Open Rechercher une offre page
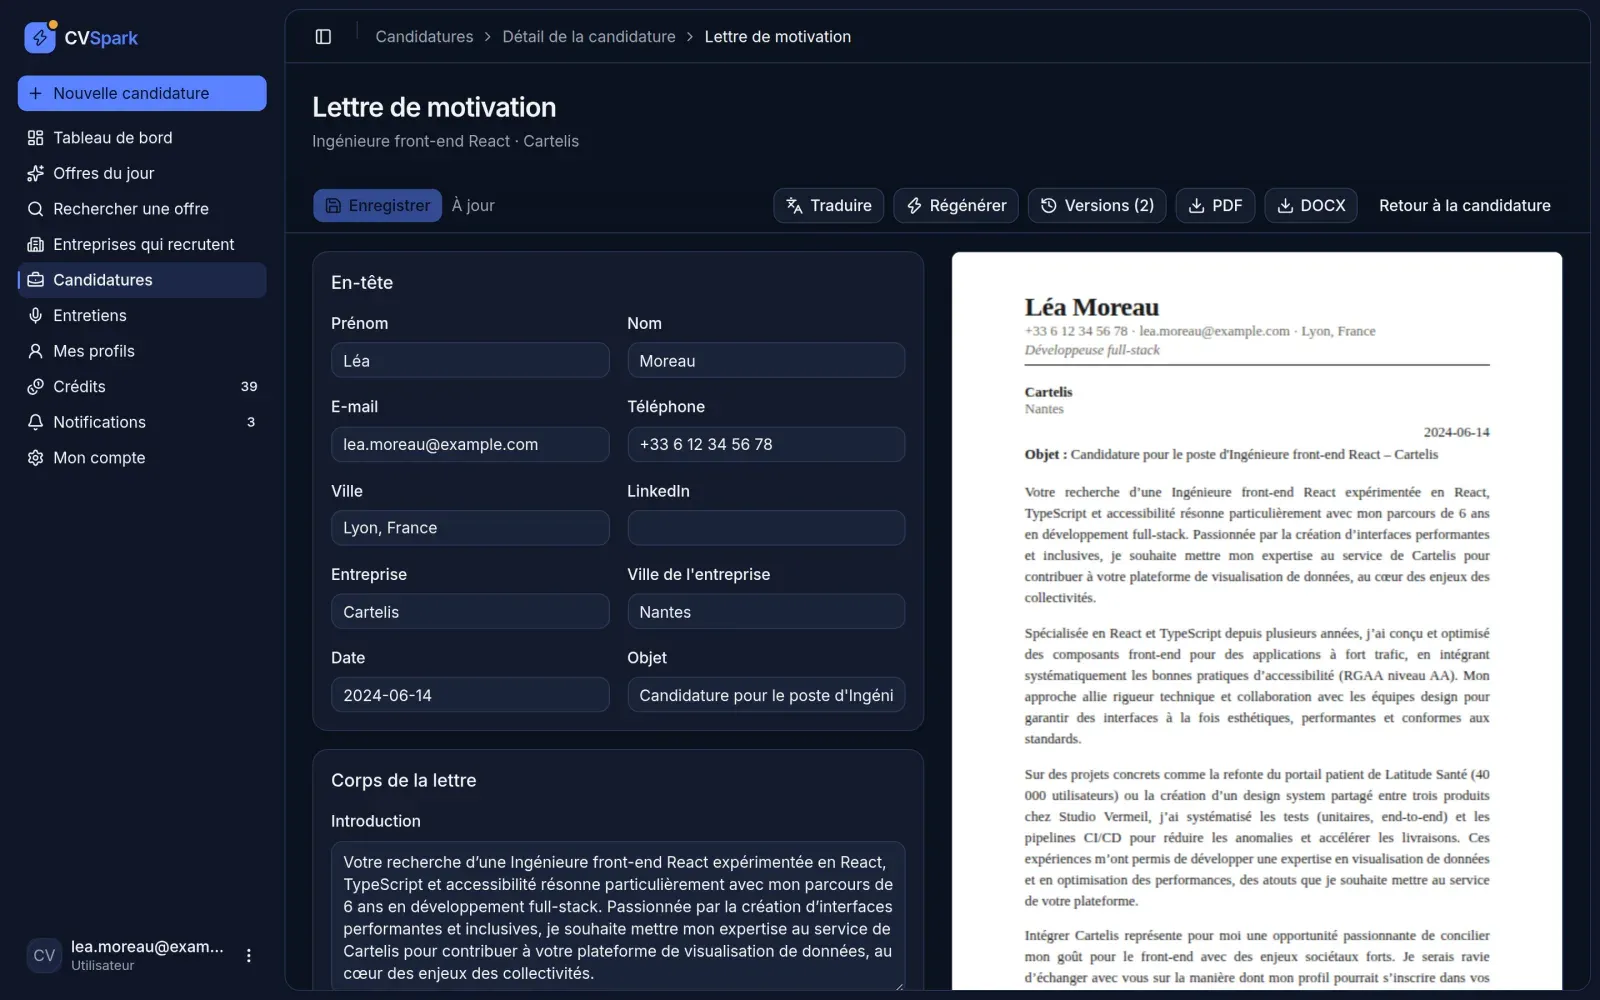Image resolution: width=1600 pixels, height=1000 pixels. [142, 209]
